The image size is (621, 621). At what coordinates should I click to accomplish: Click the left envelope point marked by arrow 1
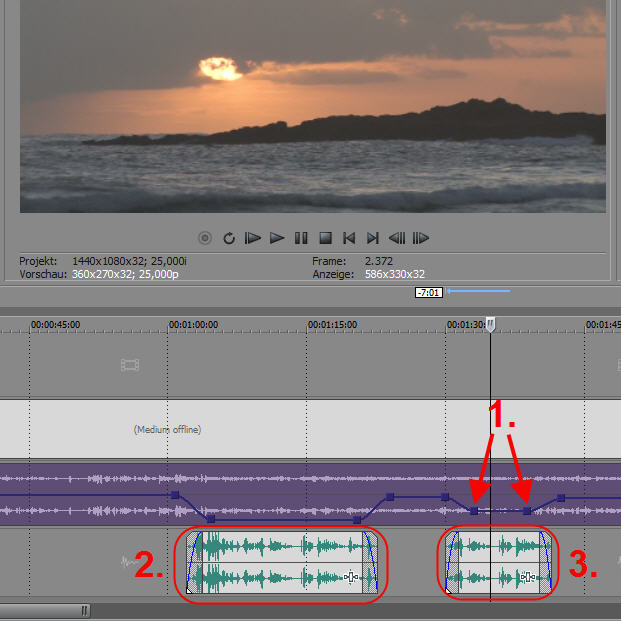(475, 510)
